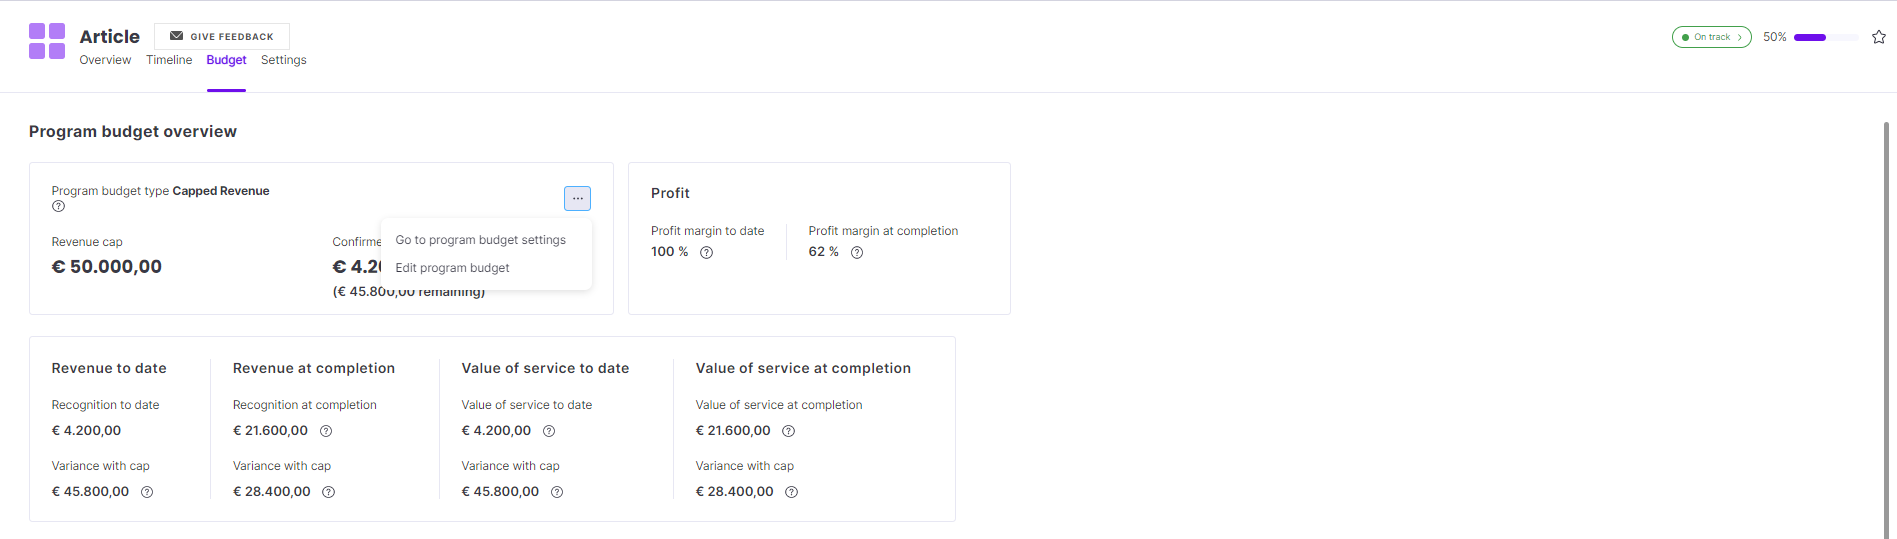This screenshot has height=539, width=1897.
Task: Show info for Value of service at completion
Action: (x=788, y=431)
